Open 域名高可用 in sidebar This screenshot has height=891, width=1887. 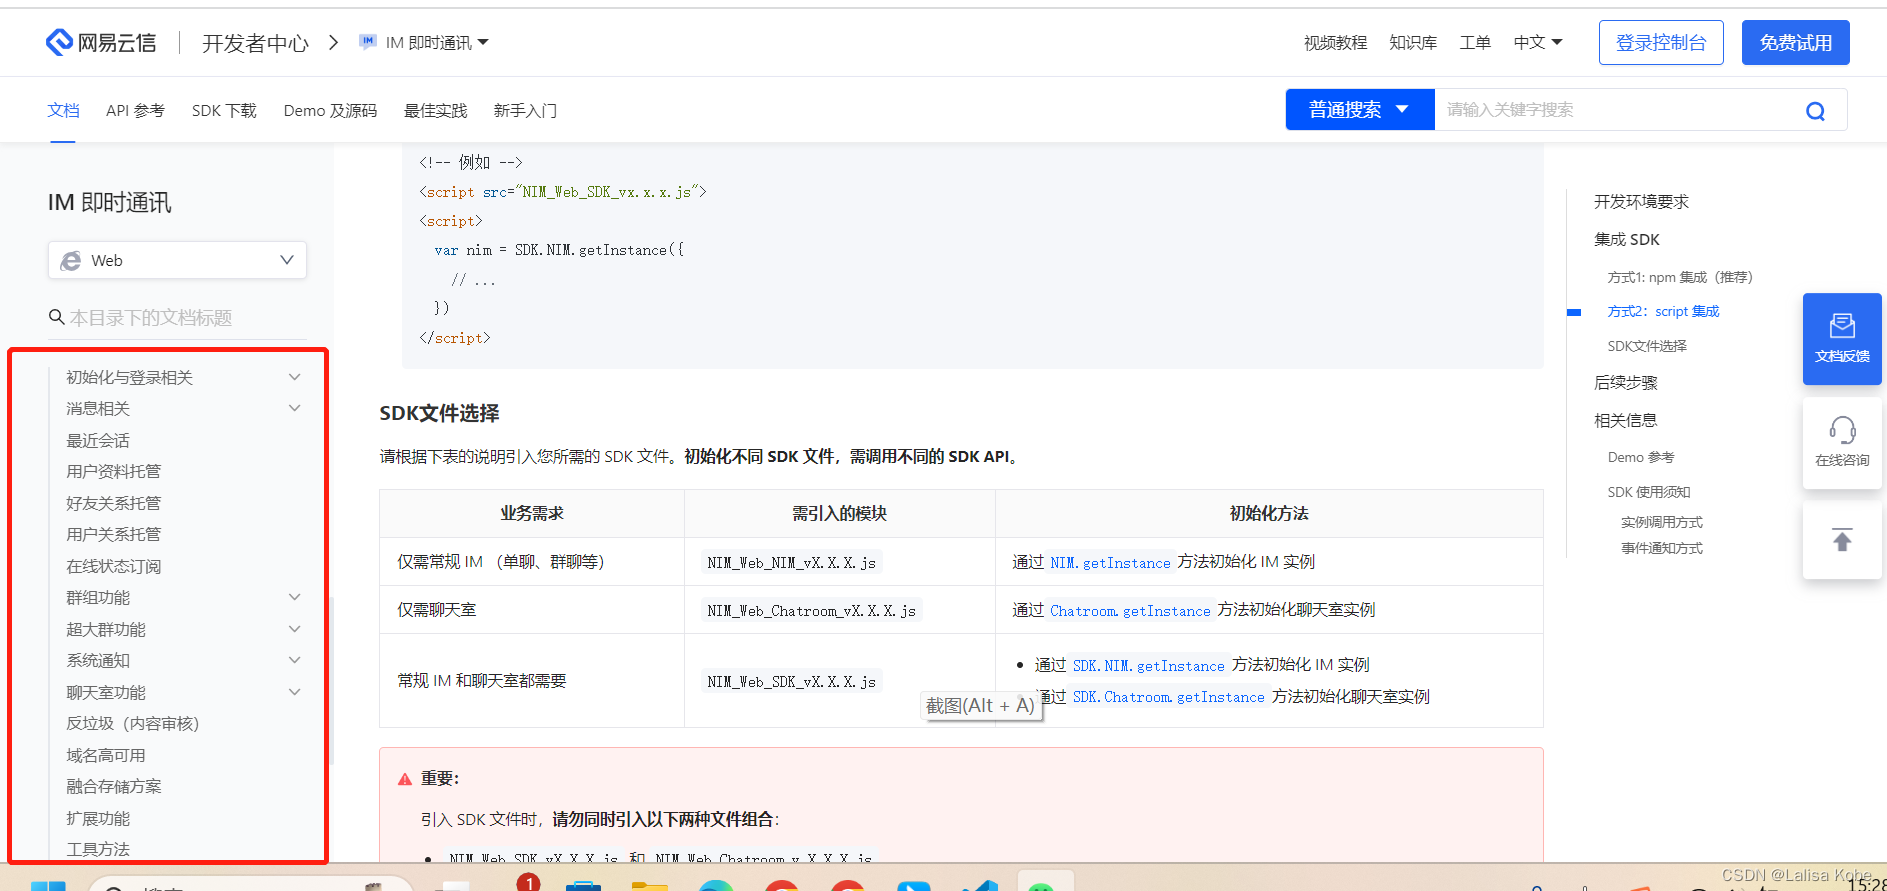coord(106,755)
